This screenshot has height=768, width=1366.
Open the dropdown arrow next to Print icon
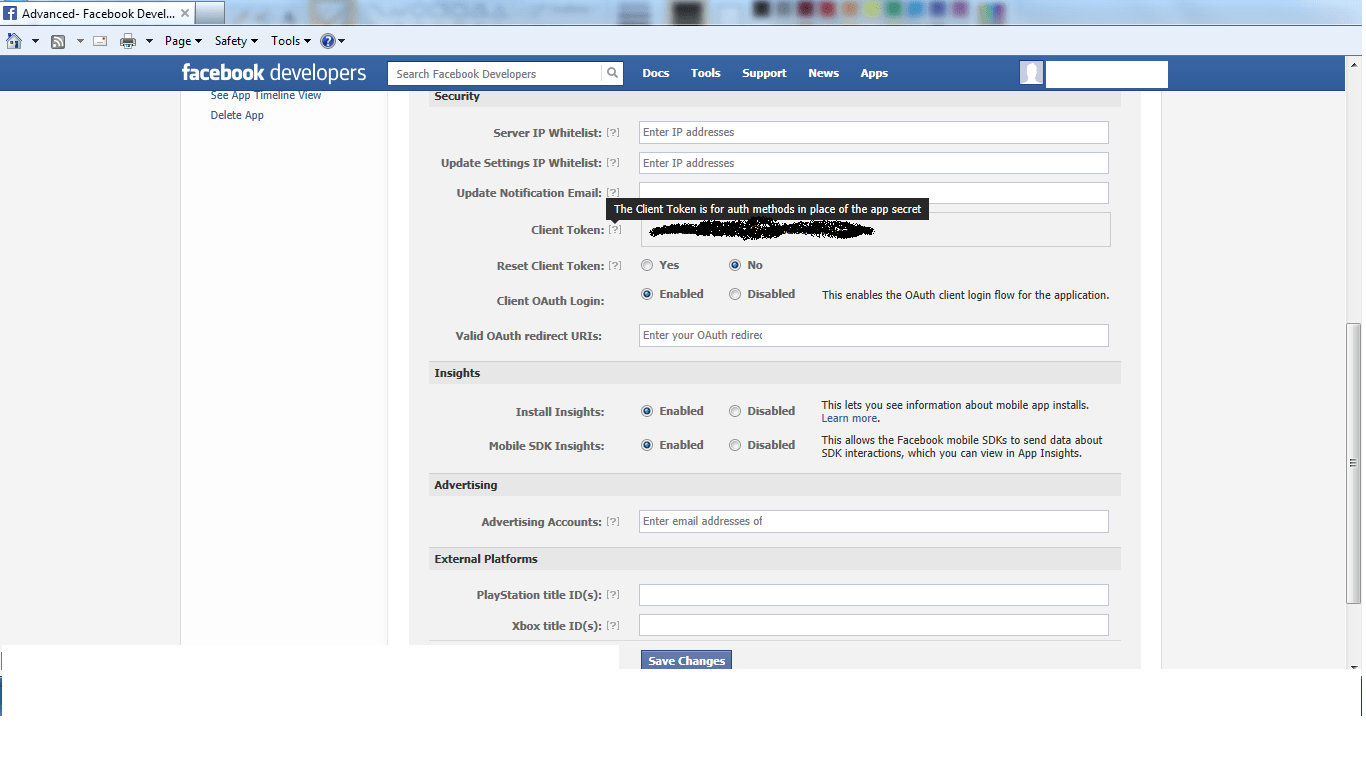coord(149,41)
